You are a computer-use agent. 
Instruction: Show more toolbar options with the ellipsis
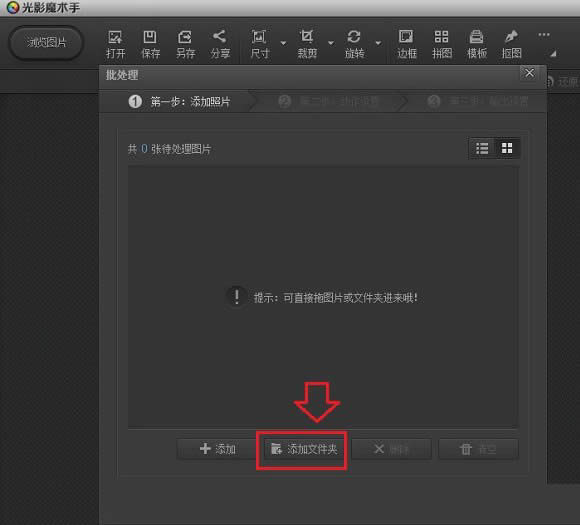click(x=544, y=35)
